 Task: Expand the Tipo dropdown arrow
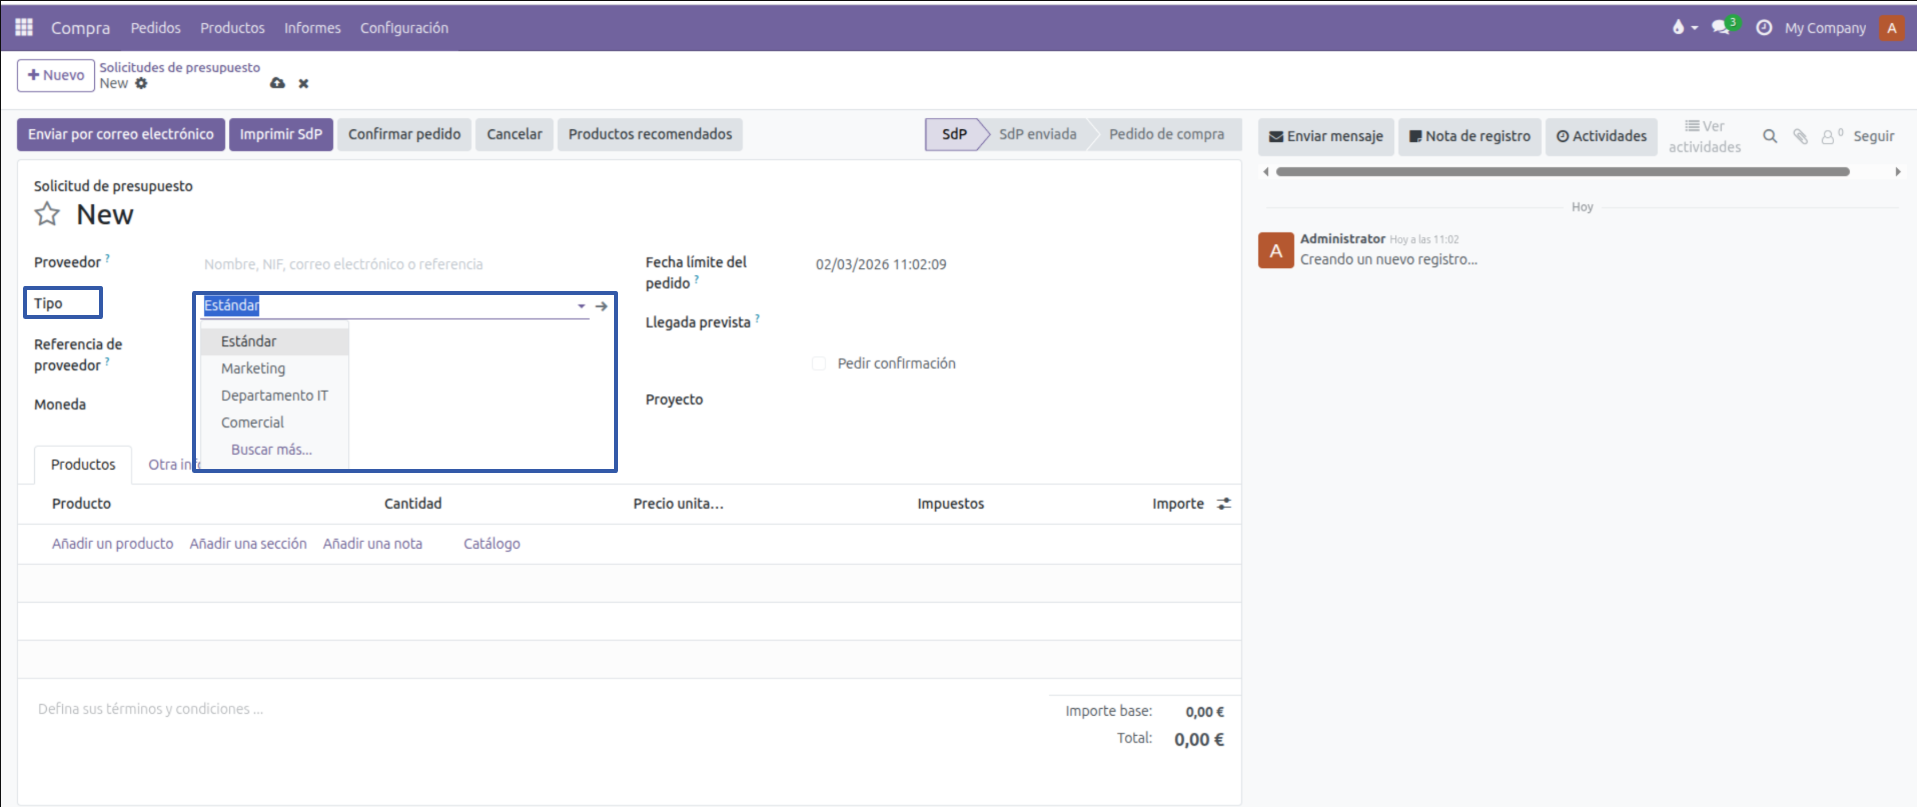[x=581, y=306]
